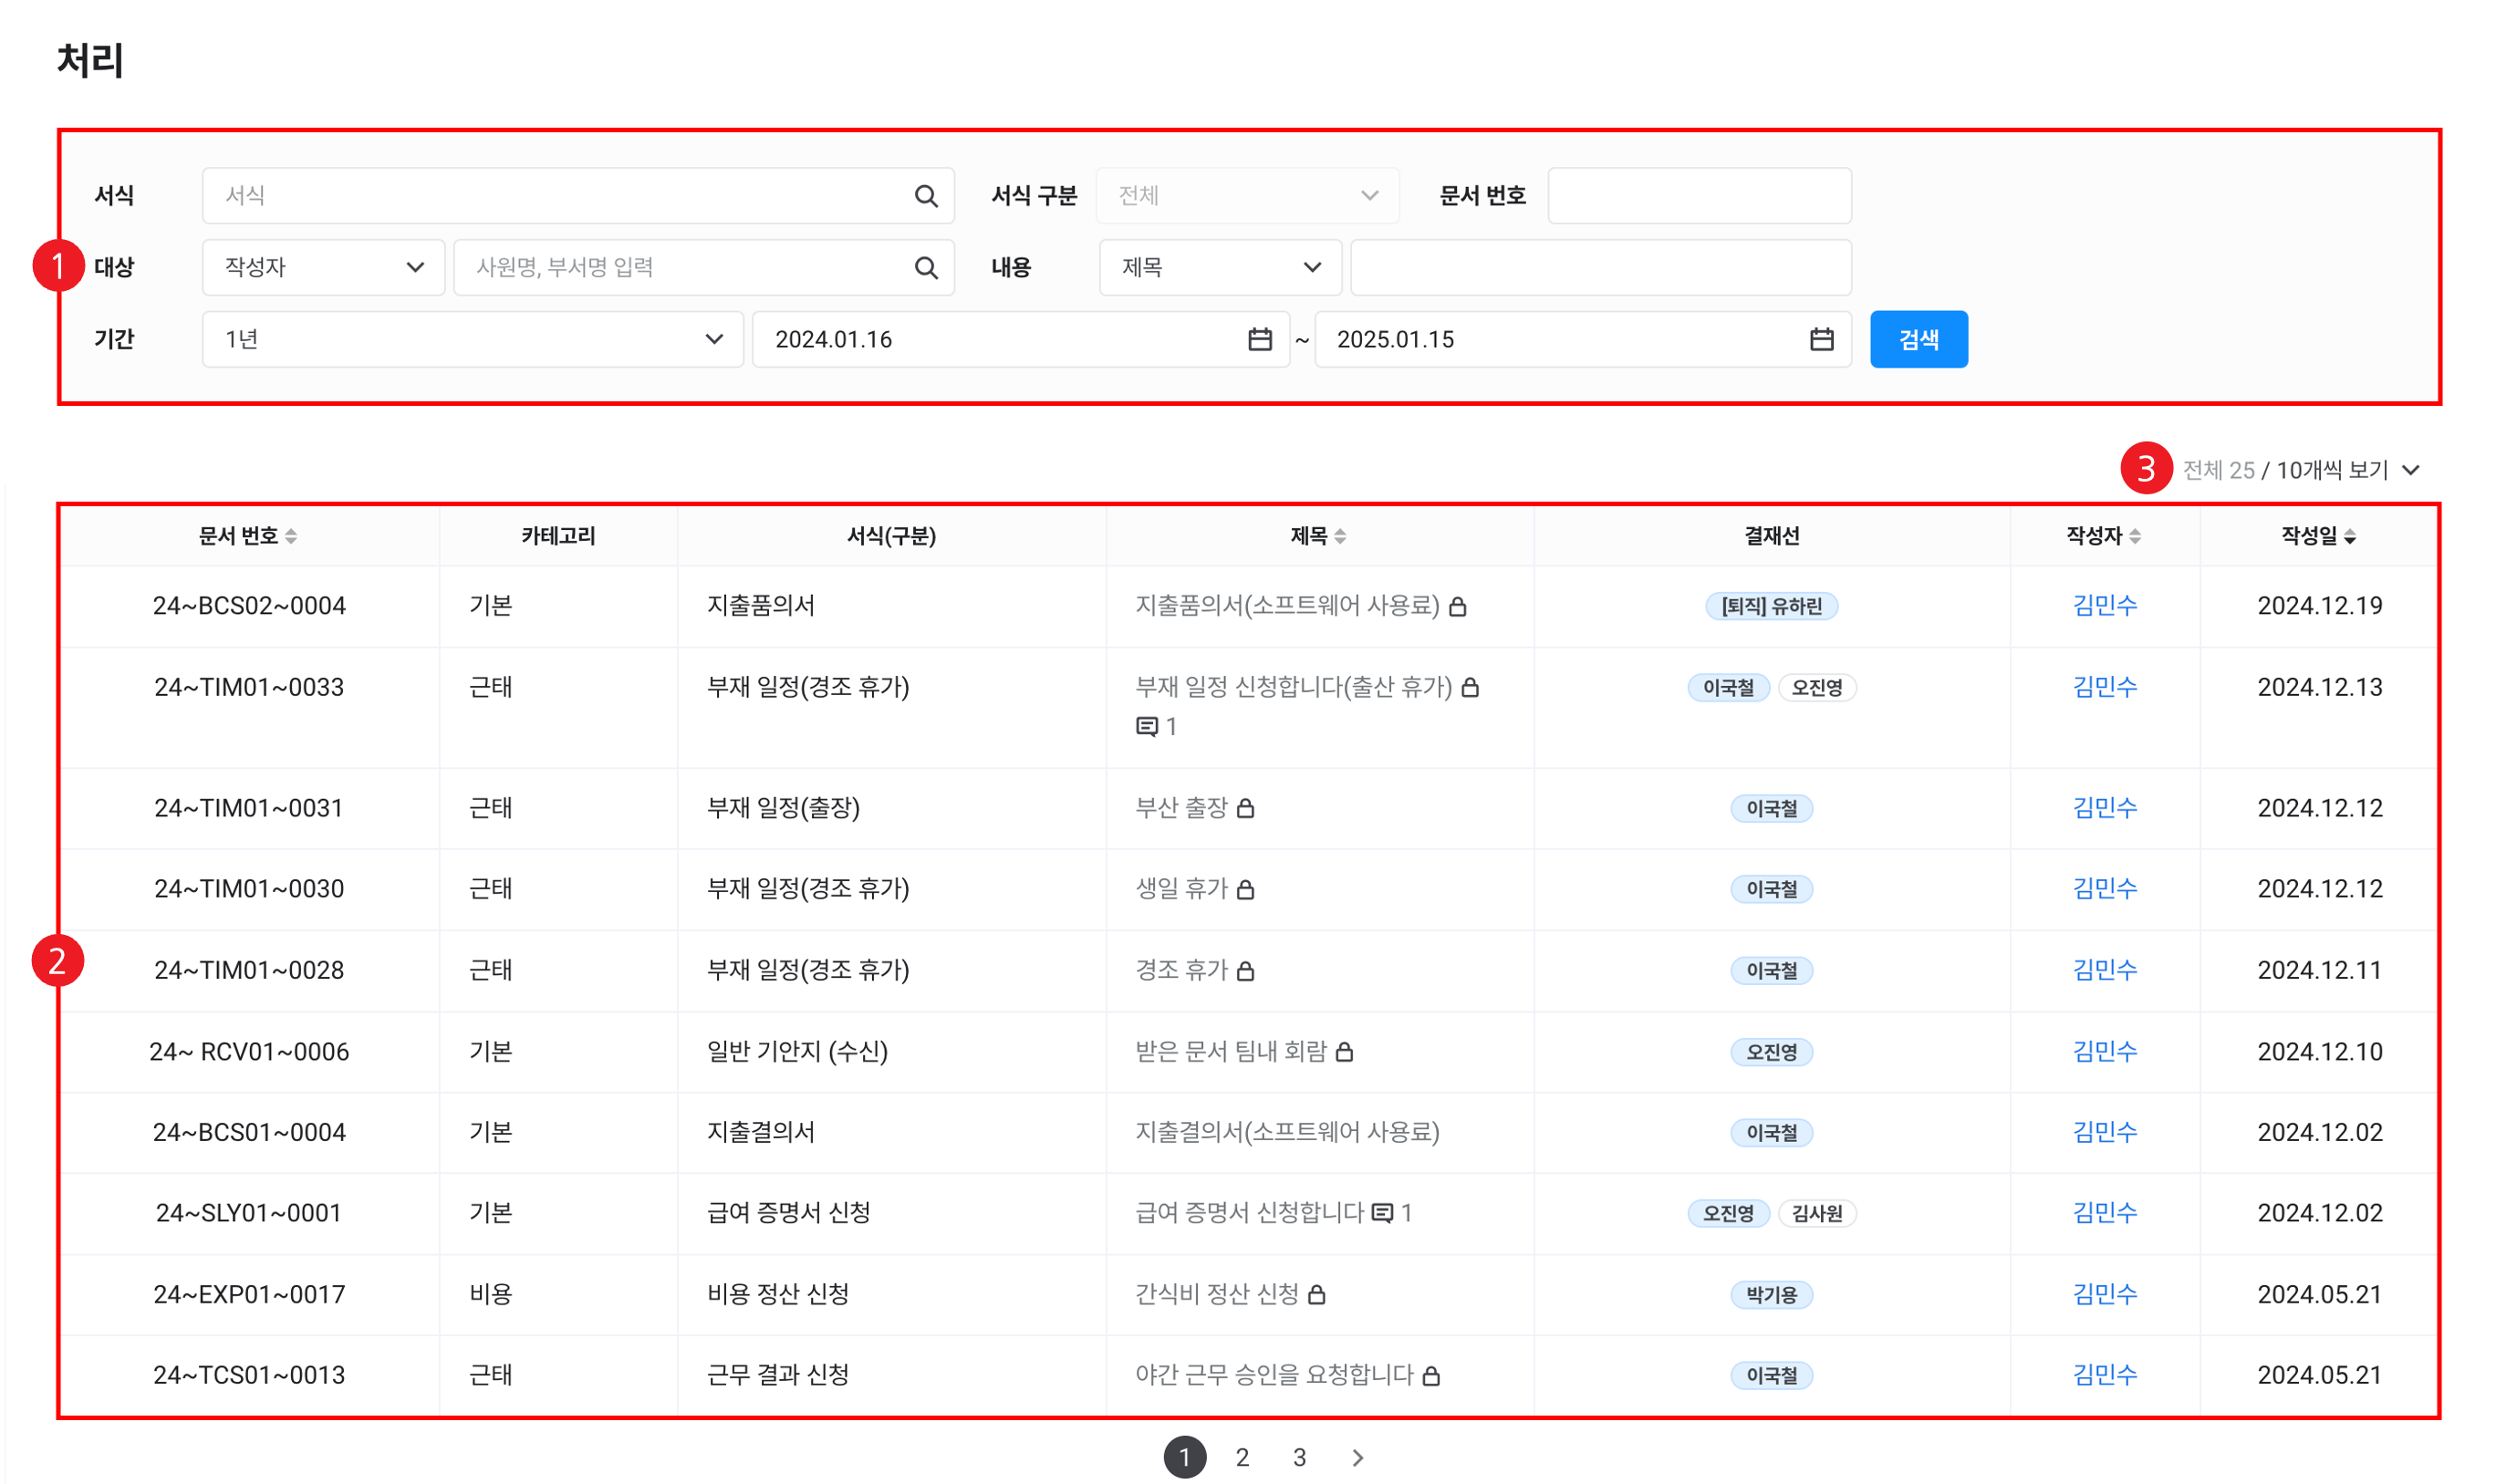This screenshot has height=1484, width=2496.
Task: Click the 문서 번호 input field
Action: click(x=1699, y=196)
